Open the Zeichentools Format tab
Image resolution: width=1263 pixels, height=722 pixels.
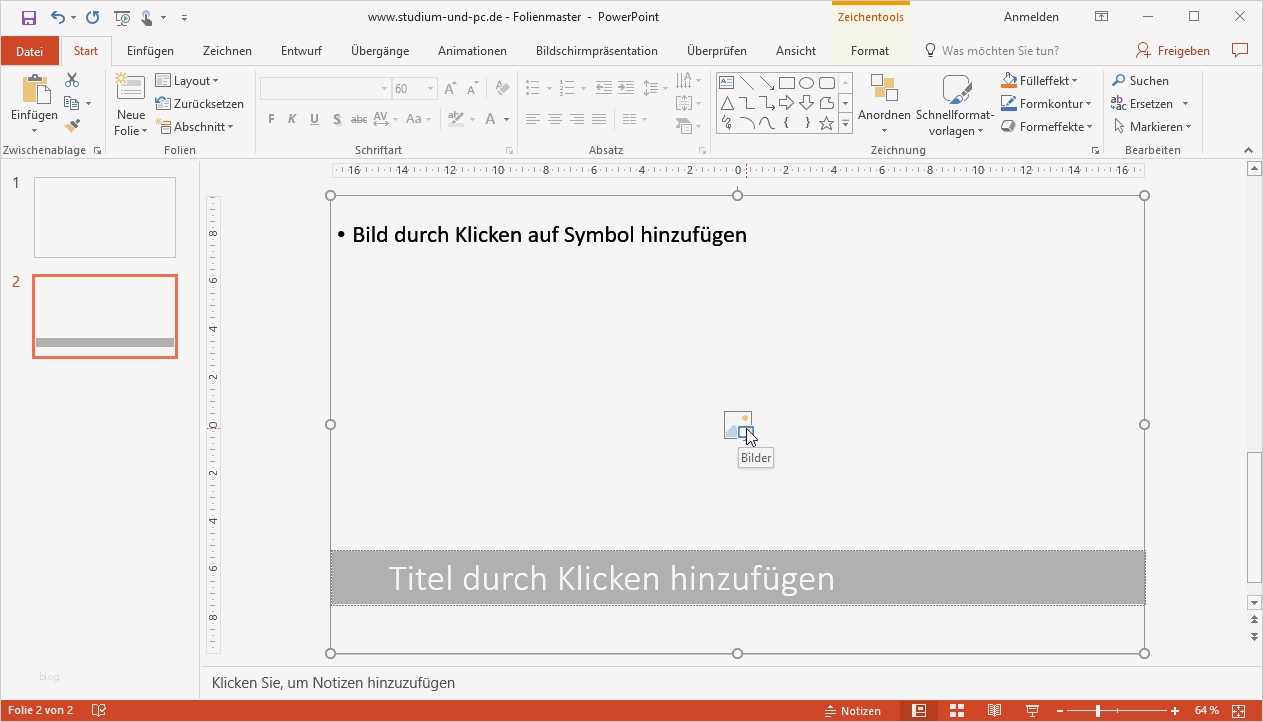(869, 50)
